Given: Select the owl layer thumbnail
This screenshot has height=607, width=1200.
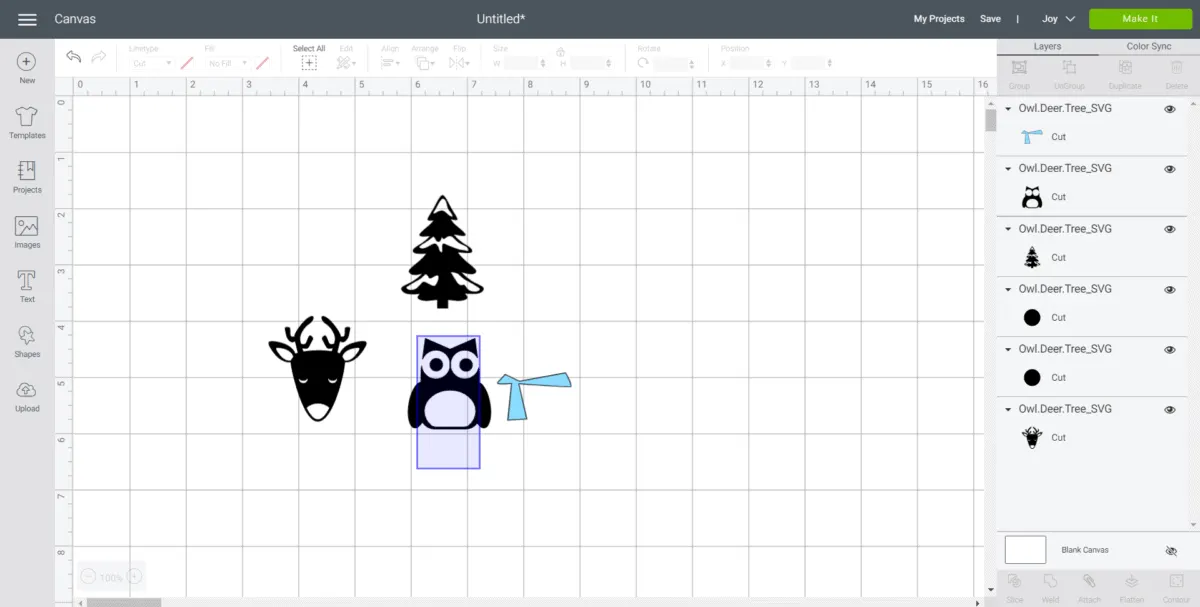Looking at the screenshot, I should point(1032,197).
